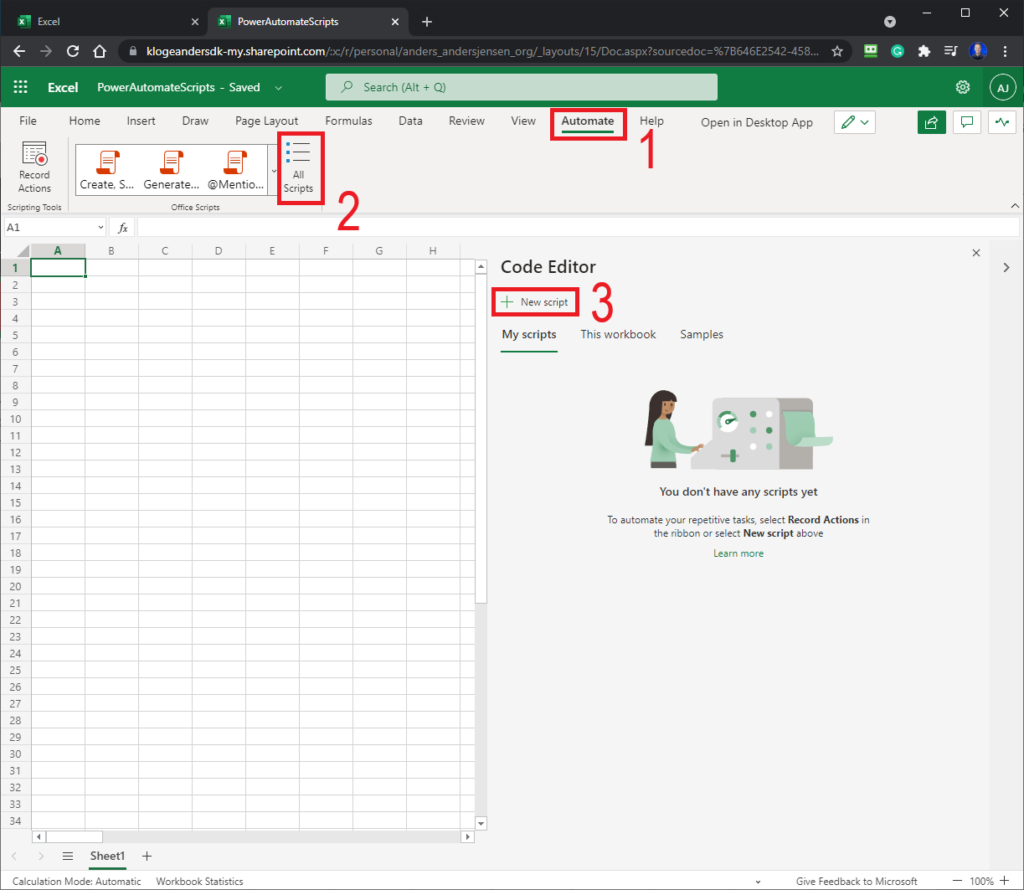Switch to the Insert ribbon tab
1024x890 pixels.
click(141, 121)
